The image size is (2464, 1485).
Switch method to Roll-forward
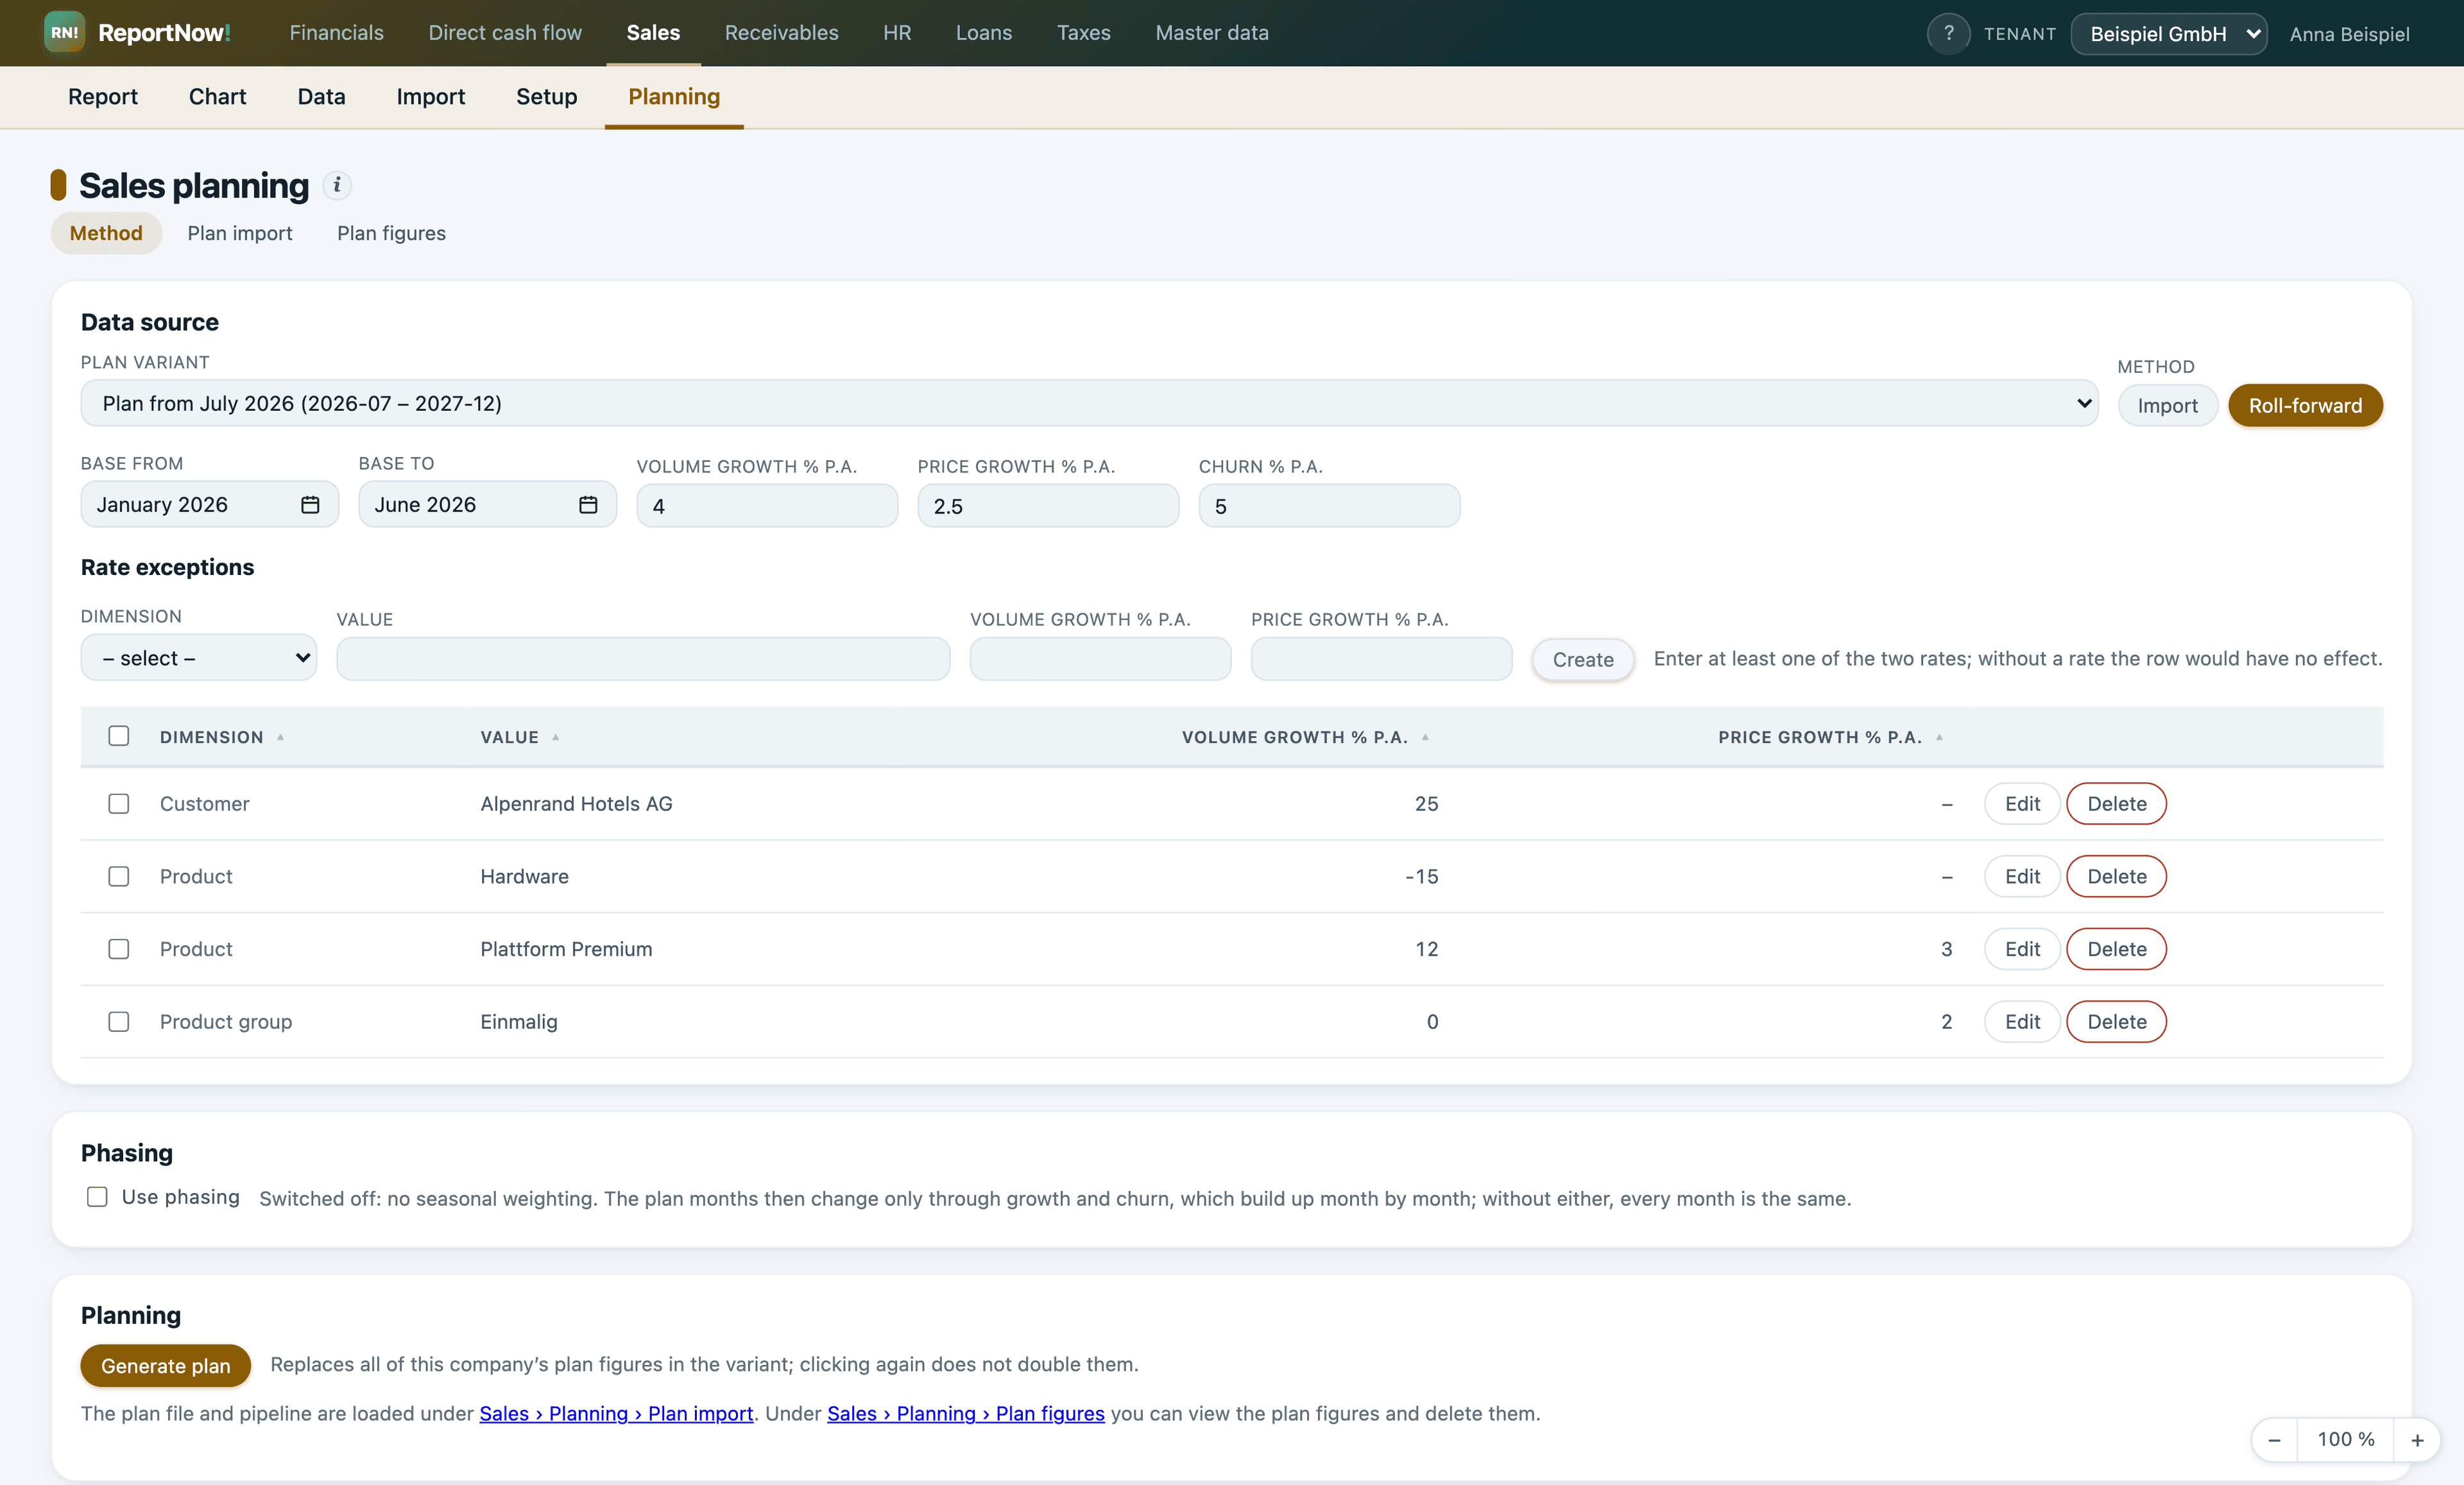[x=2305, y=405]
